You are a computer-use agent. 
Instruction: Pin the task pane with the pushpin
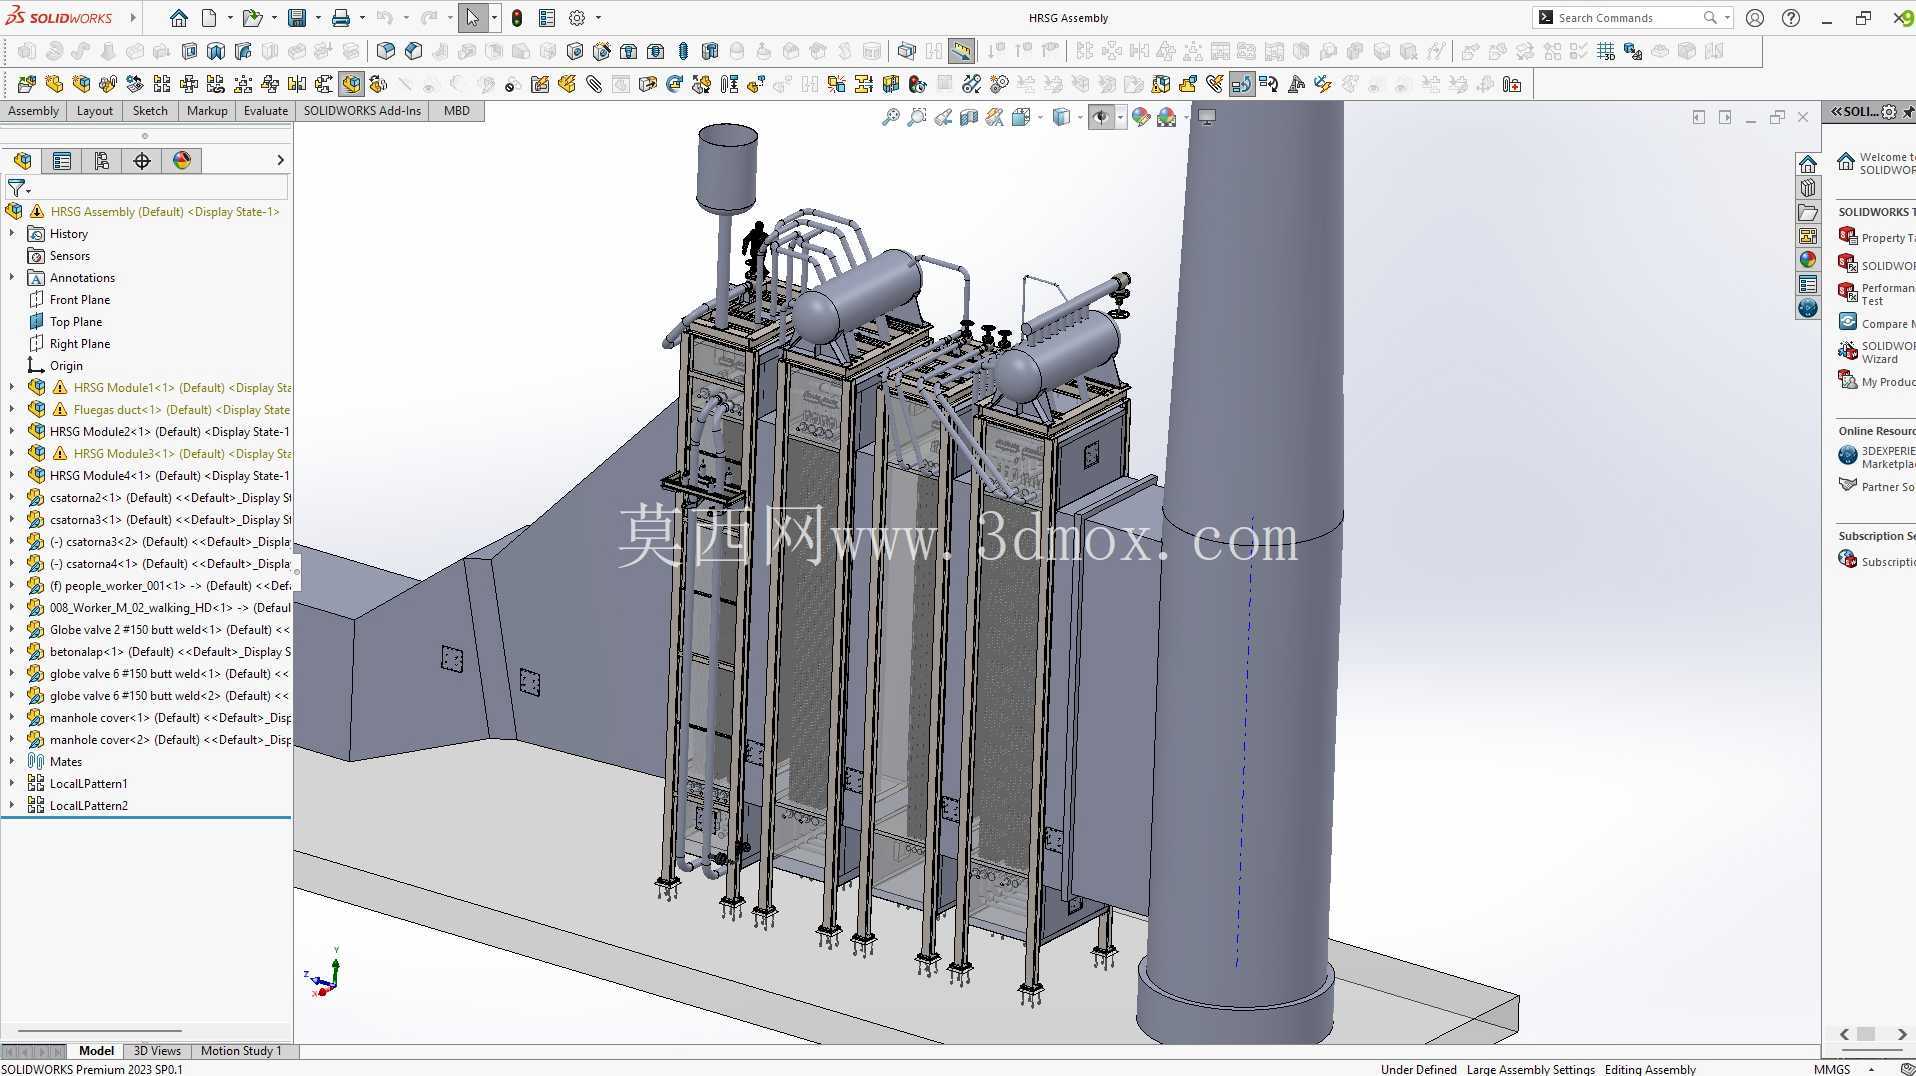[1908, 112]
